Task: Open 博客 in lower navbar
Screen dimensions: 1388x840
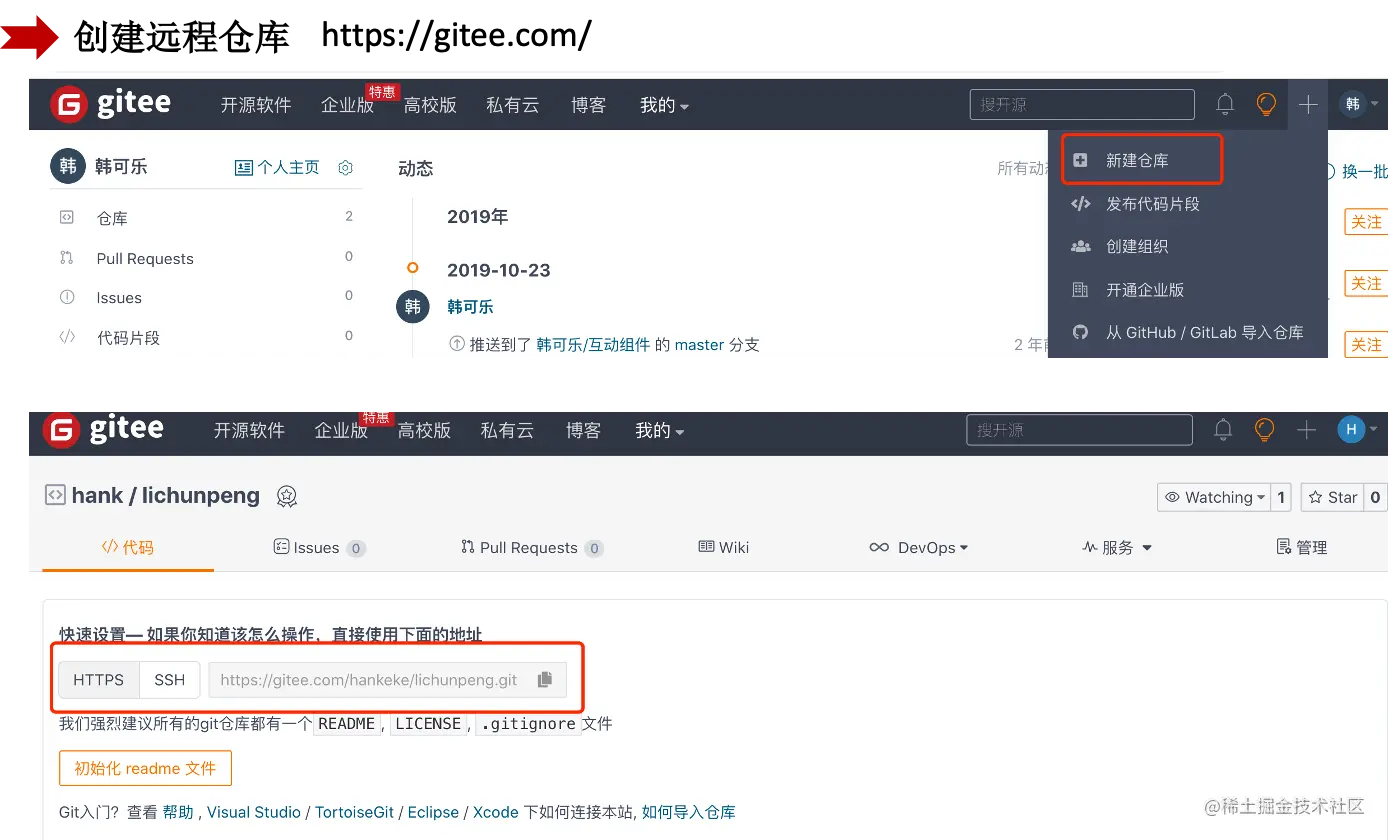Action: tap(583, 431)
